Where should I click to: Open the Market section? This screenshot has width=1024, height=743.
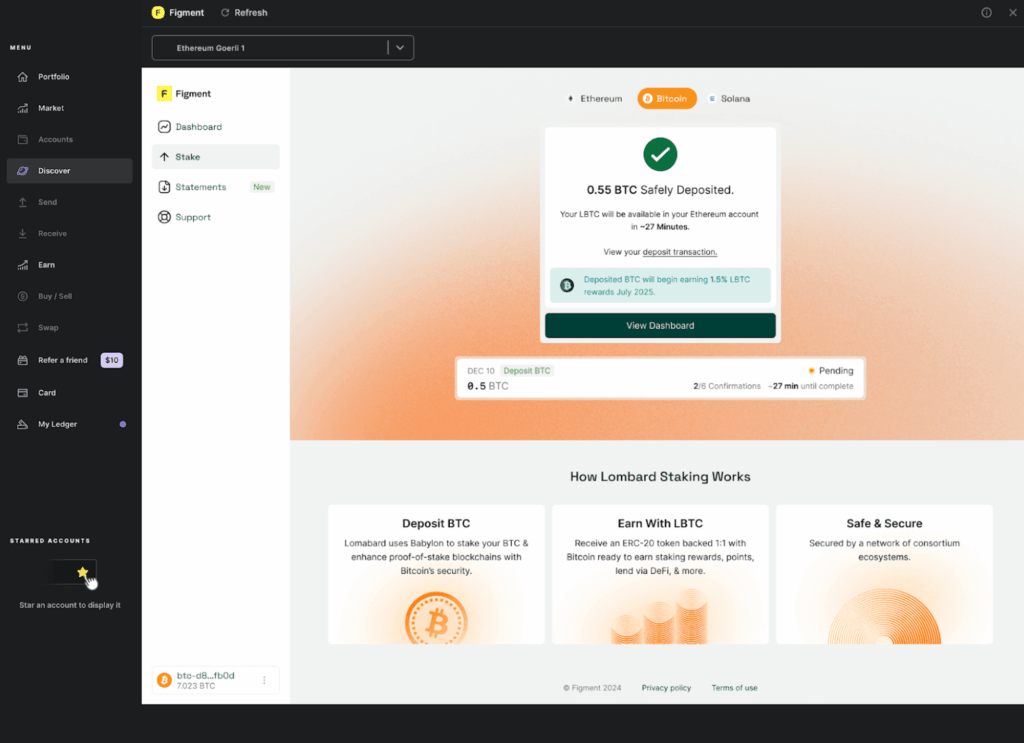click(50, 108)
